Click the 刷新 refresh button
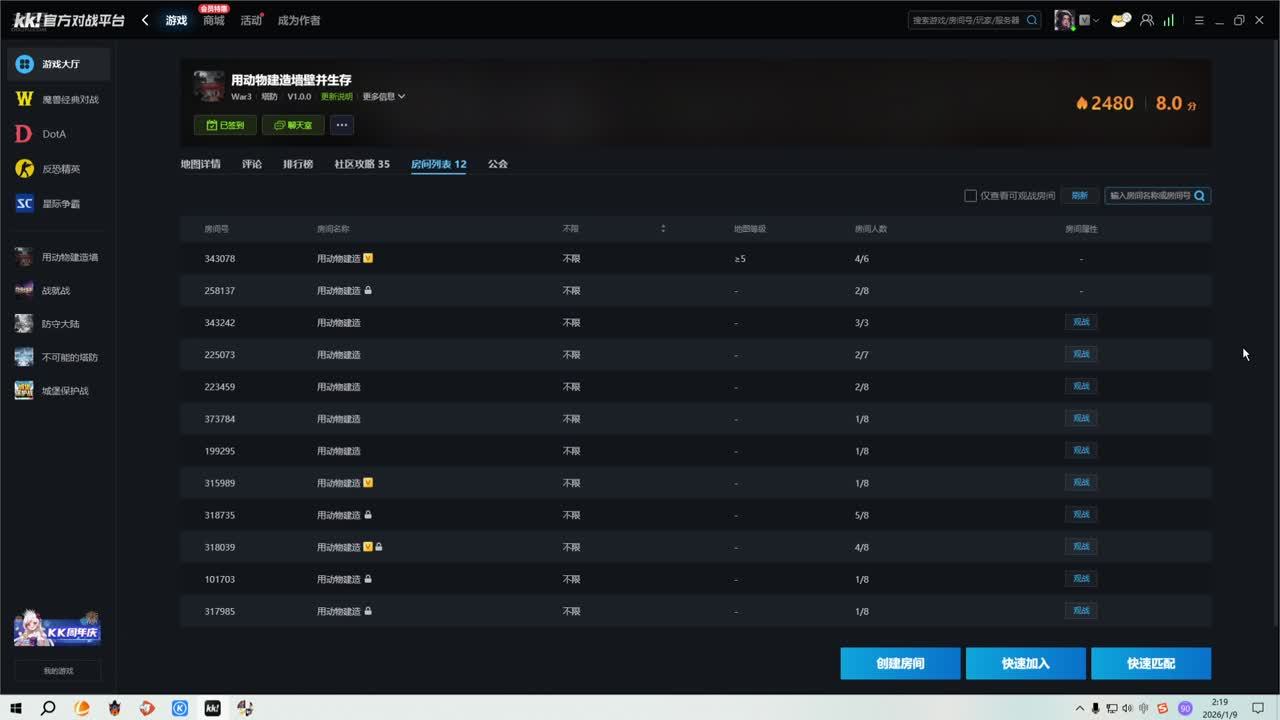 click(1080, 196)
